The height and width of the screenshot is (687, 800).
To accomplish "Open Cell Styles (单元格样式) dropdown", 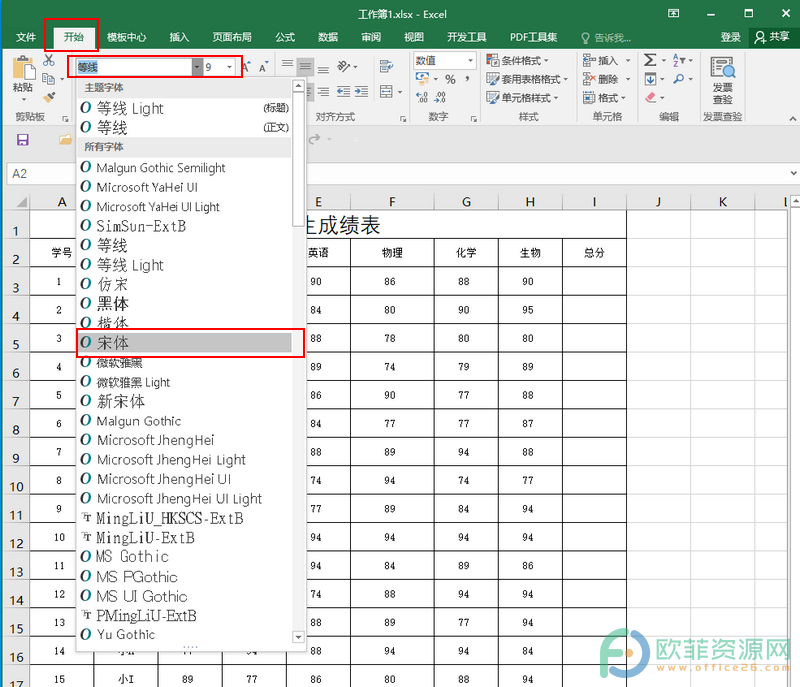I will tap(522, 97).
